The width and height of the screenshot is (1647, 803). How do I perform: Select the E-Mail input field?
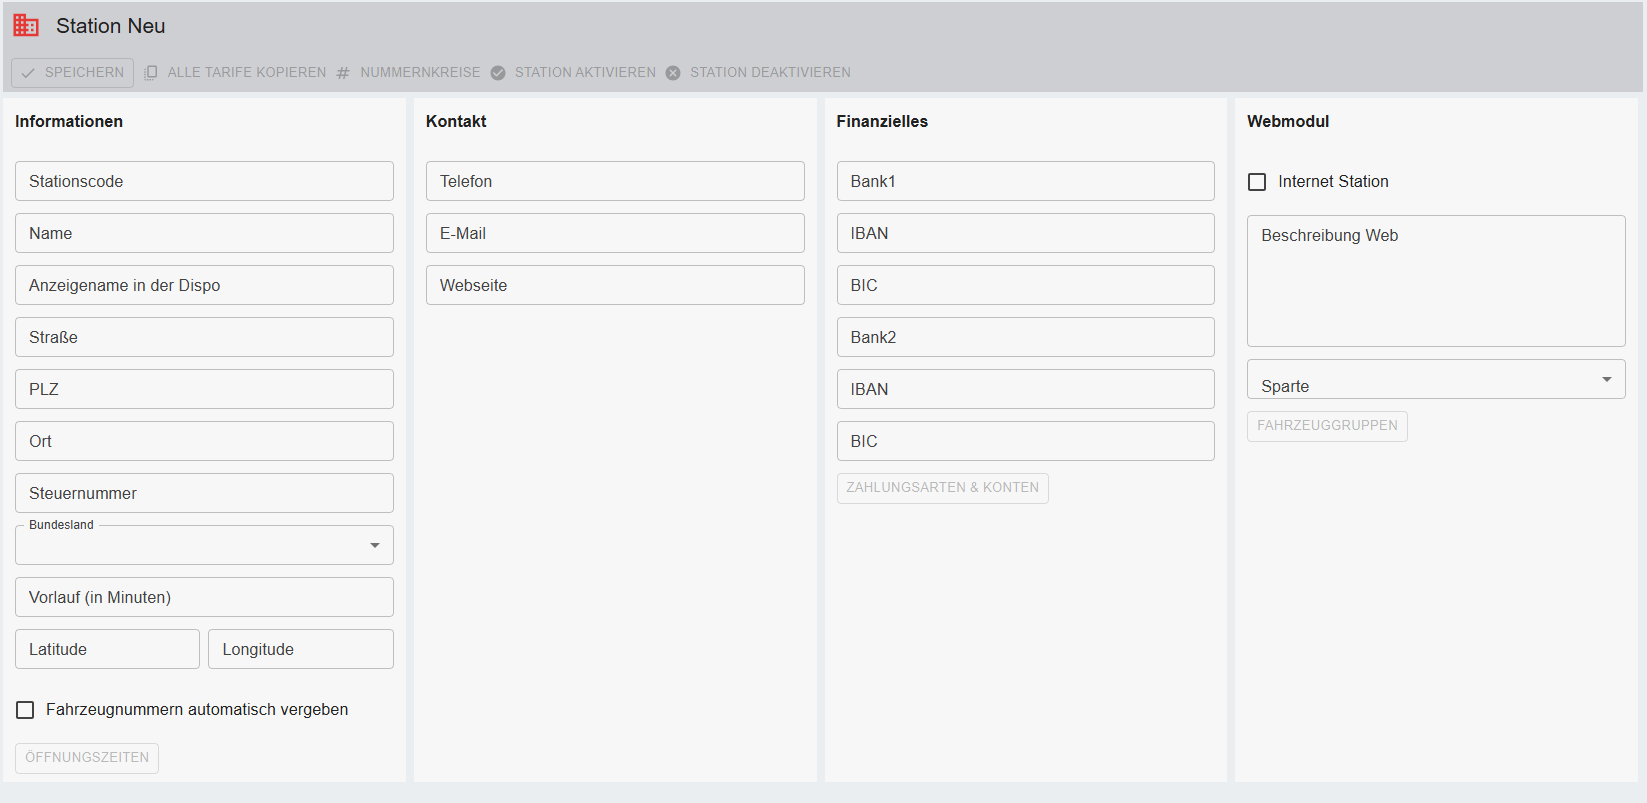coord(615,234)
